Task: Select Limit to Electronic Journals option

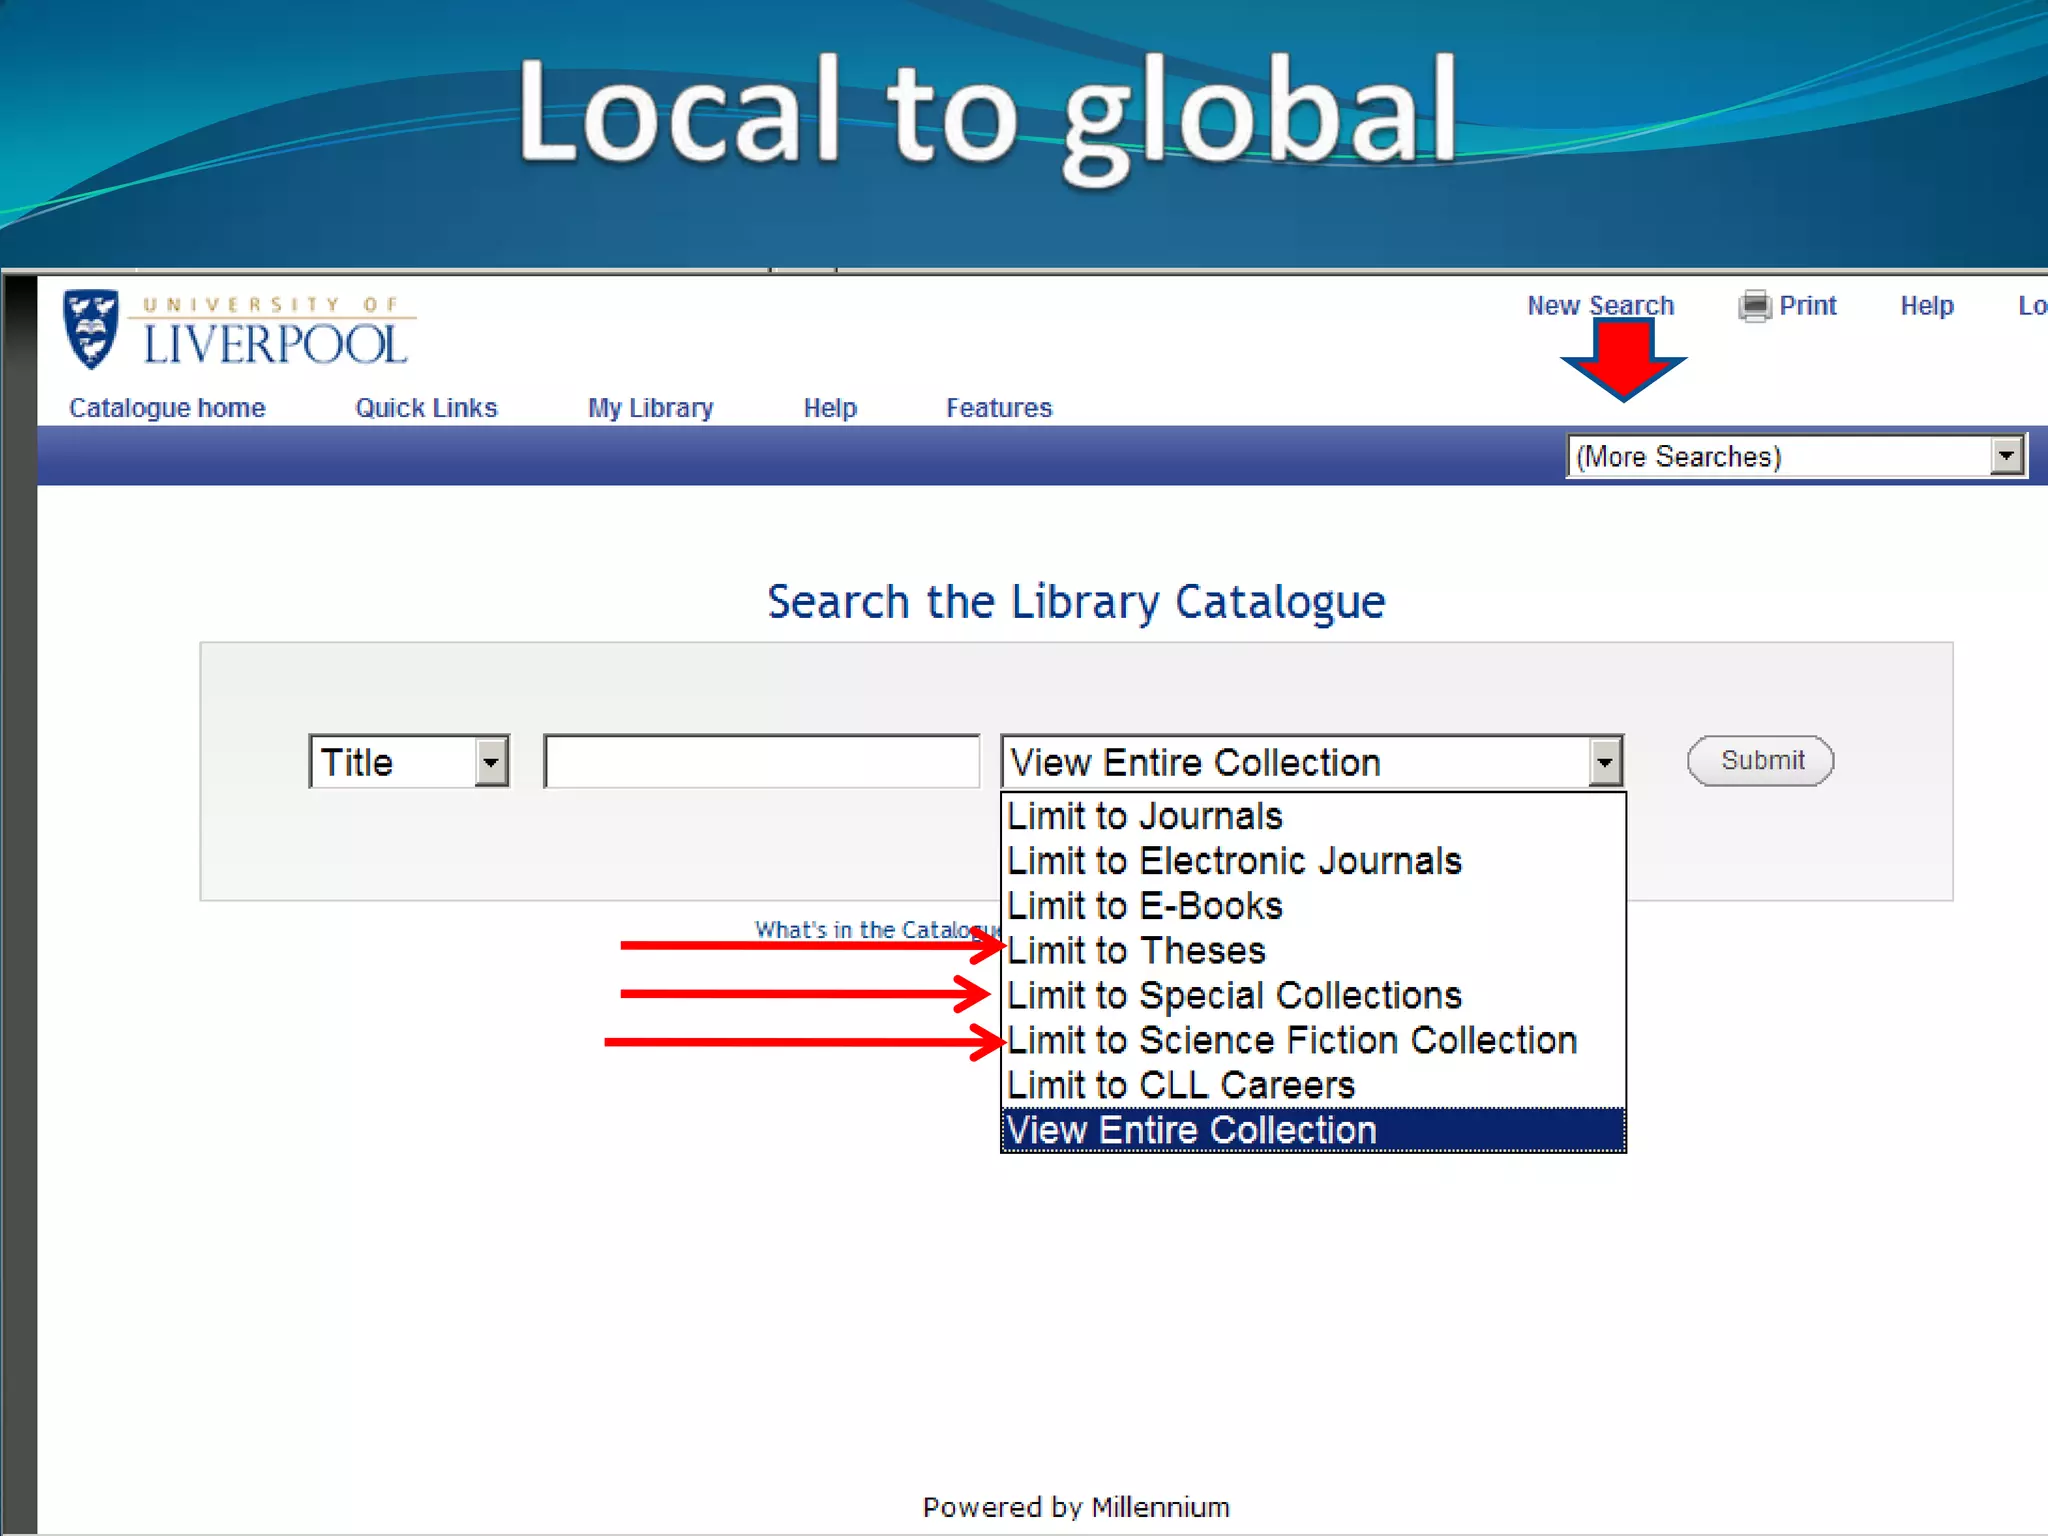Action: pos(1313,861)
